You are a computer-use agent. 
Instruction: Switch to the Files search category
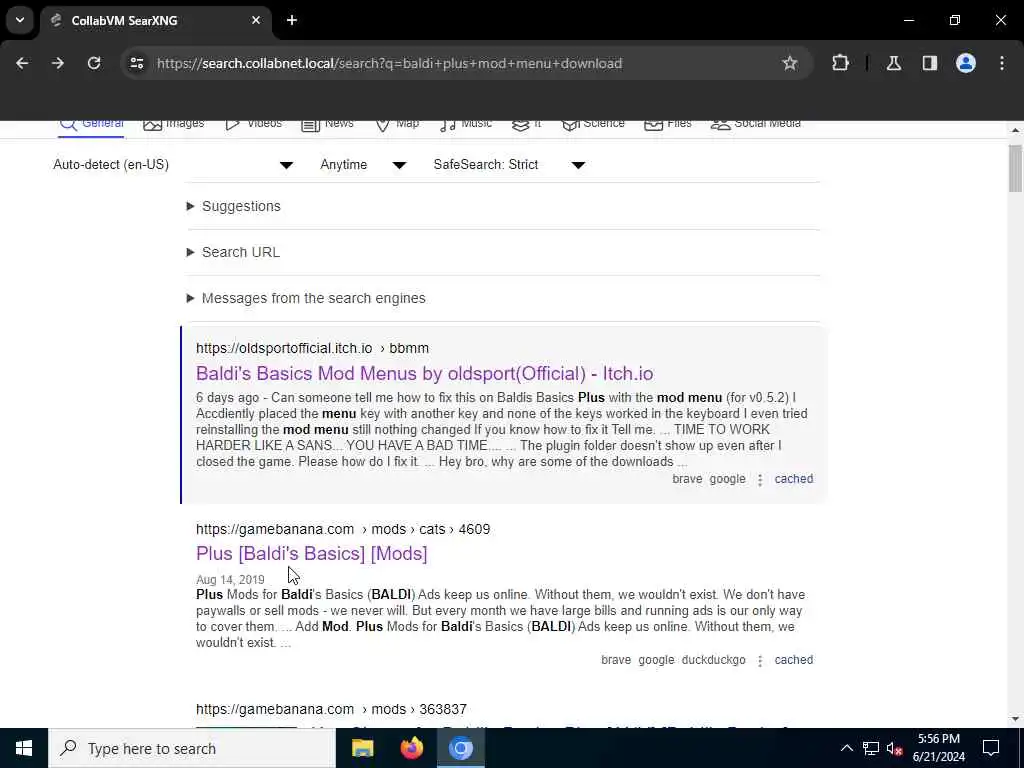[x=667, y=125]
